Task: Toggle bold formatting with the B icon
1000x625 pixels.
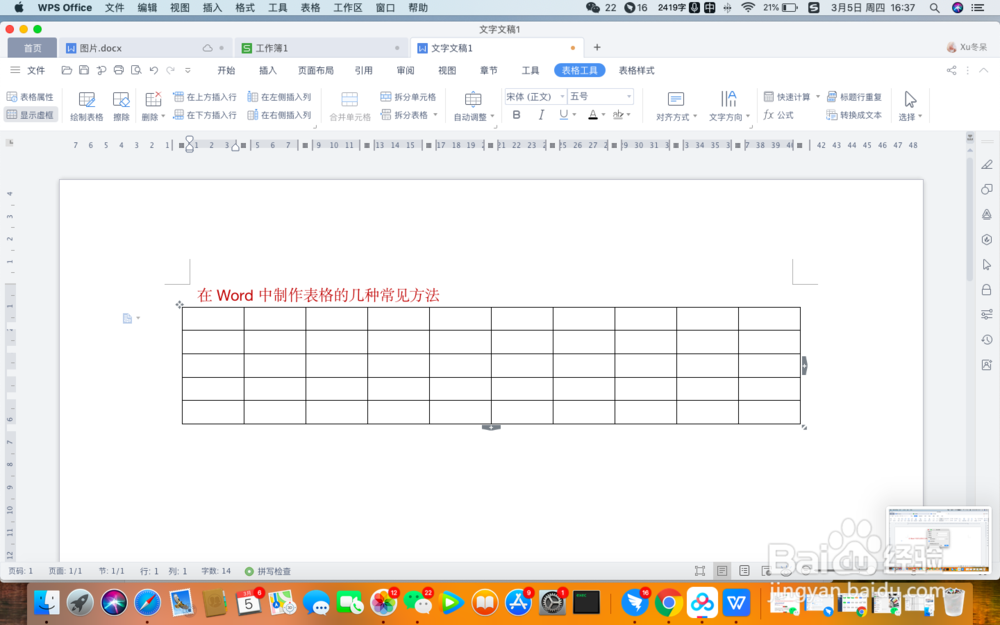Action: pyautogui.click(x=516, y=115)
